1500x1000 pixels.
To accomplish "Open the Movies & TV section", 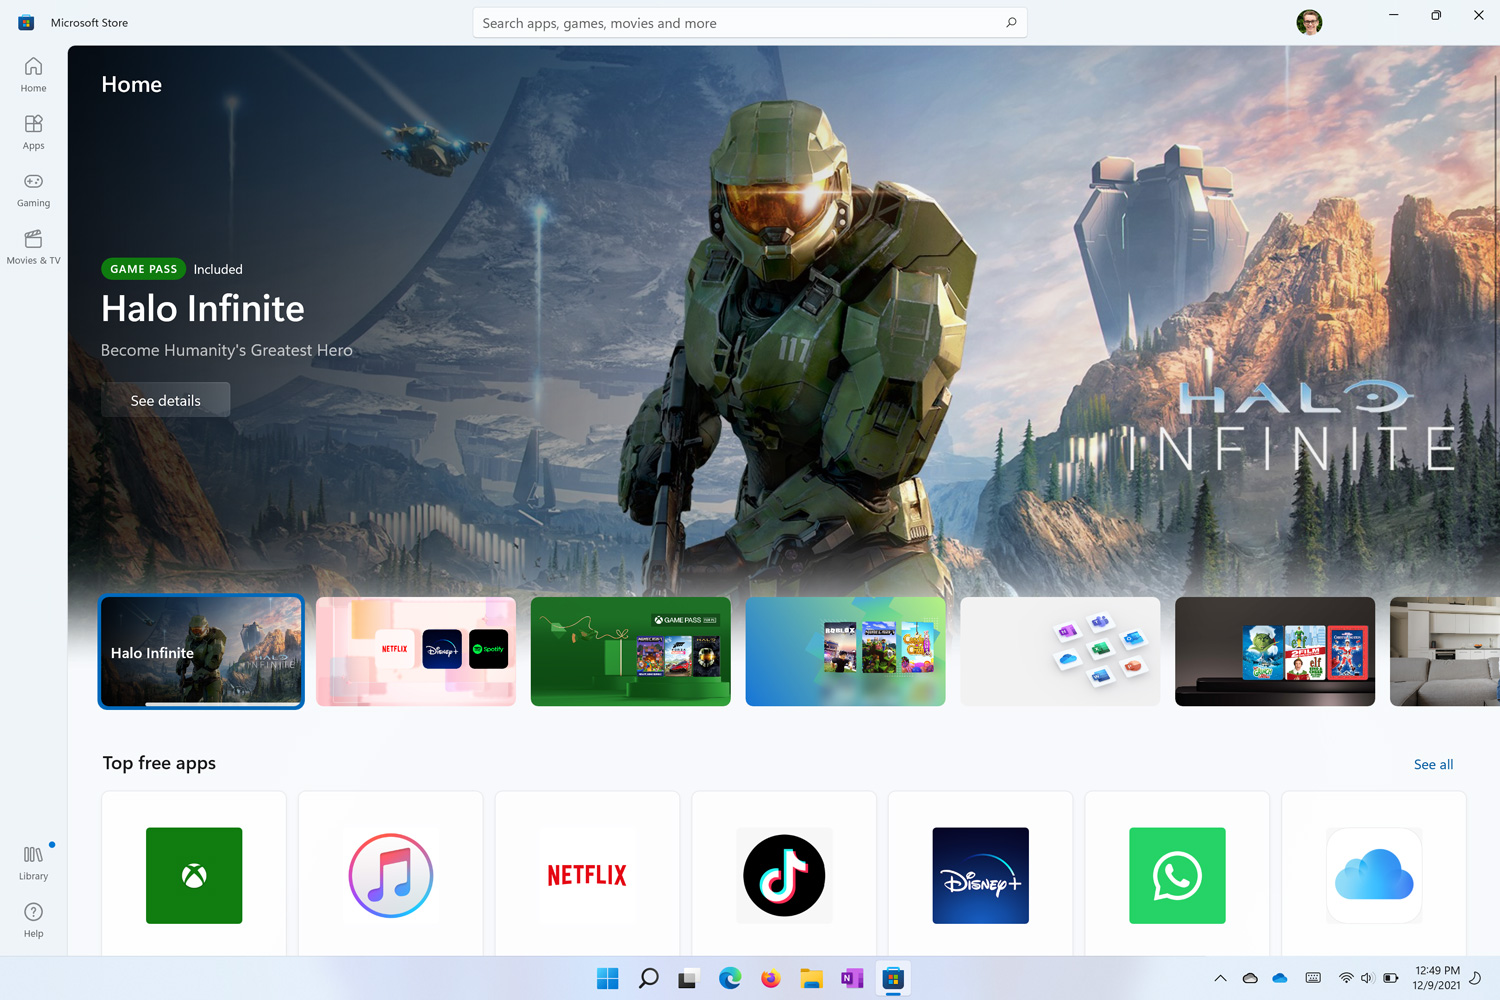I will [33, 247].
